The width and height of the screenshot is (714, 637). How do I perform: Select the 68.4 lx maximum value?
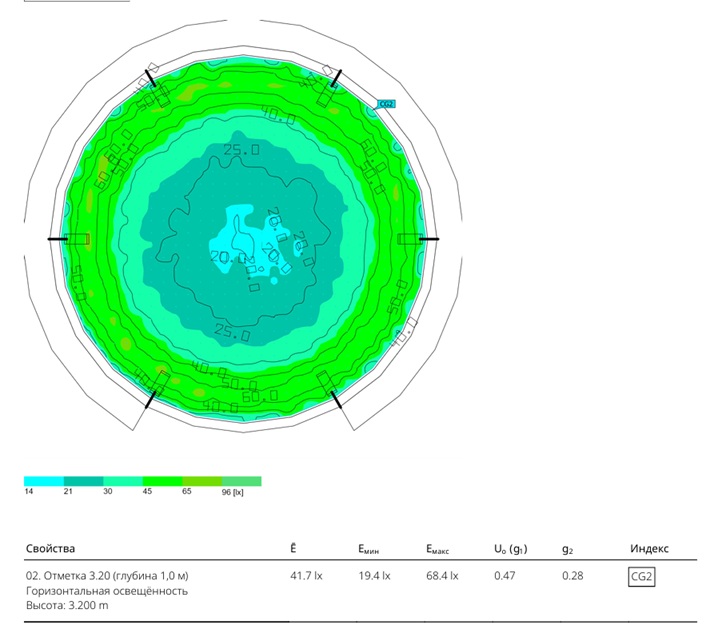(x=442, y=576)
